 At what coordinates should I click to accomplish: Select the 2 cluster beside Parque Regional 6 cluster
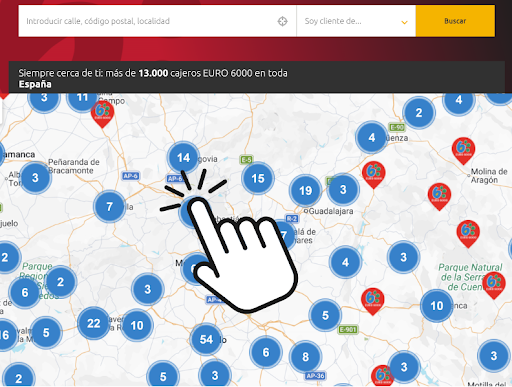[x=60, y=282]
